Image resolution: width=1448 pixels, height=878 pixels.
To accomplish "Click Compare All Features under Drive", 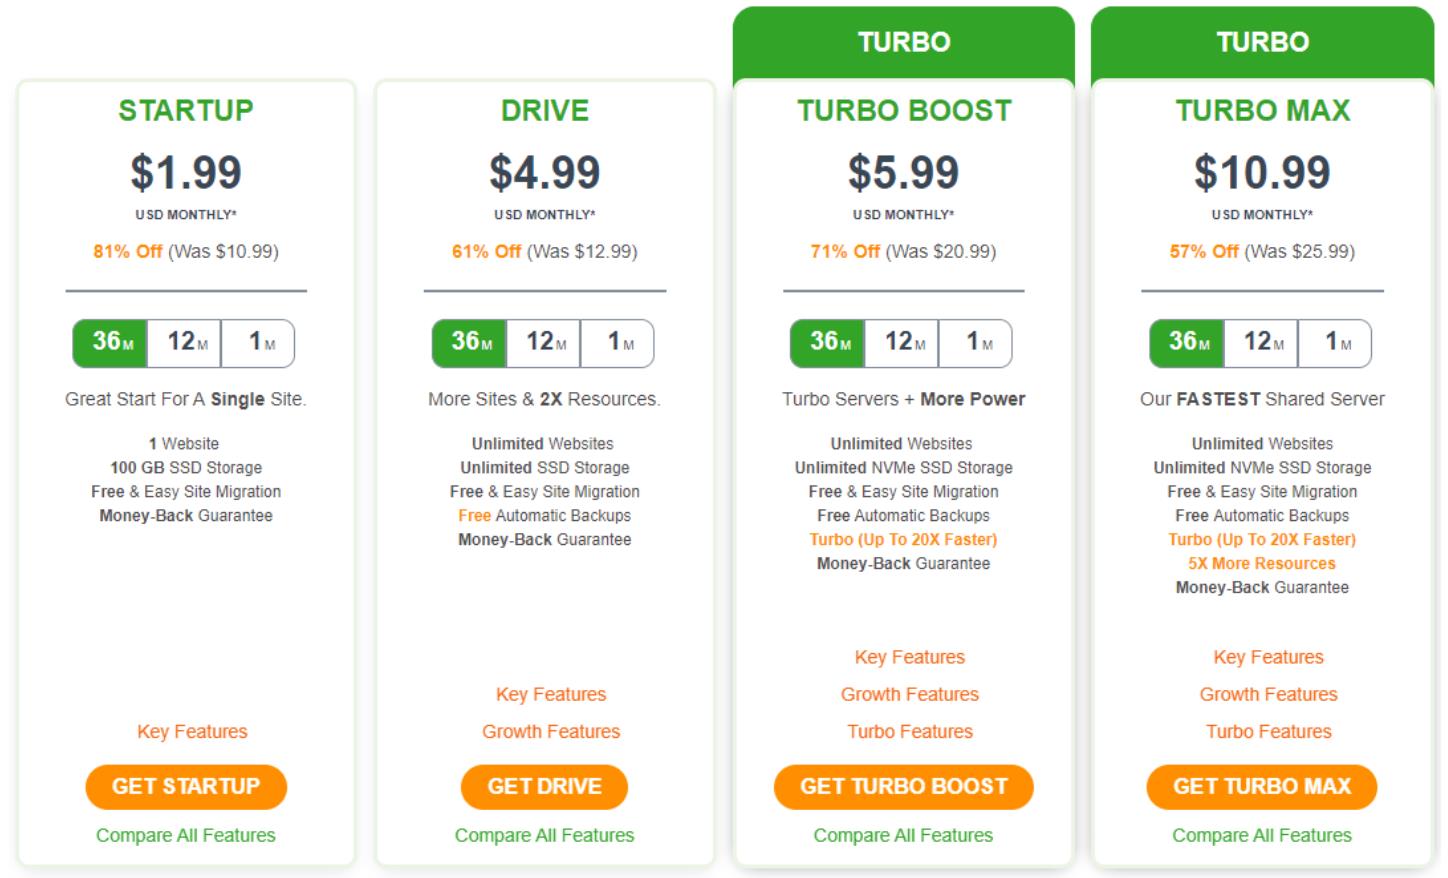I will tap(544, 836).
